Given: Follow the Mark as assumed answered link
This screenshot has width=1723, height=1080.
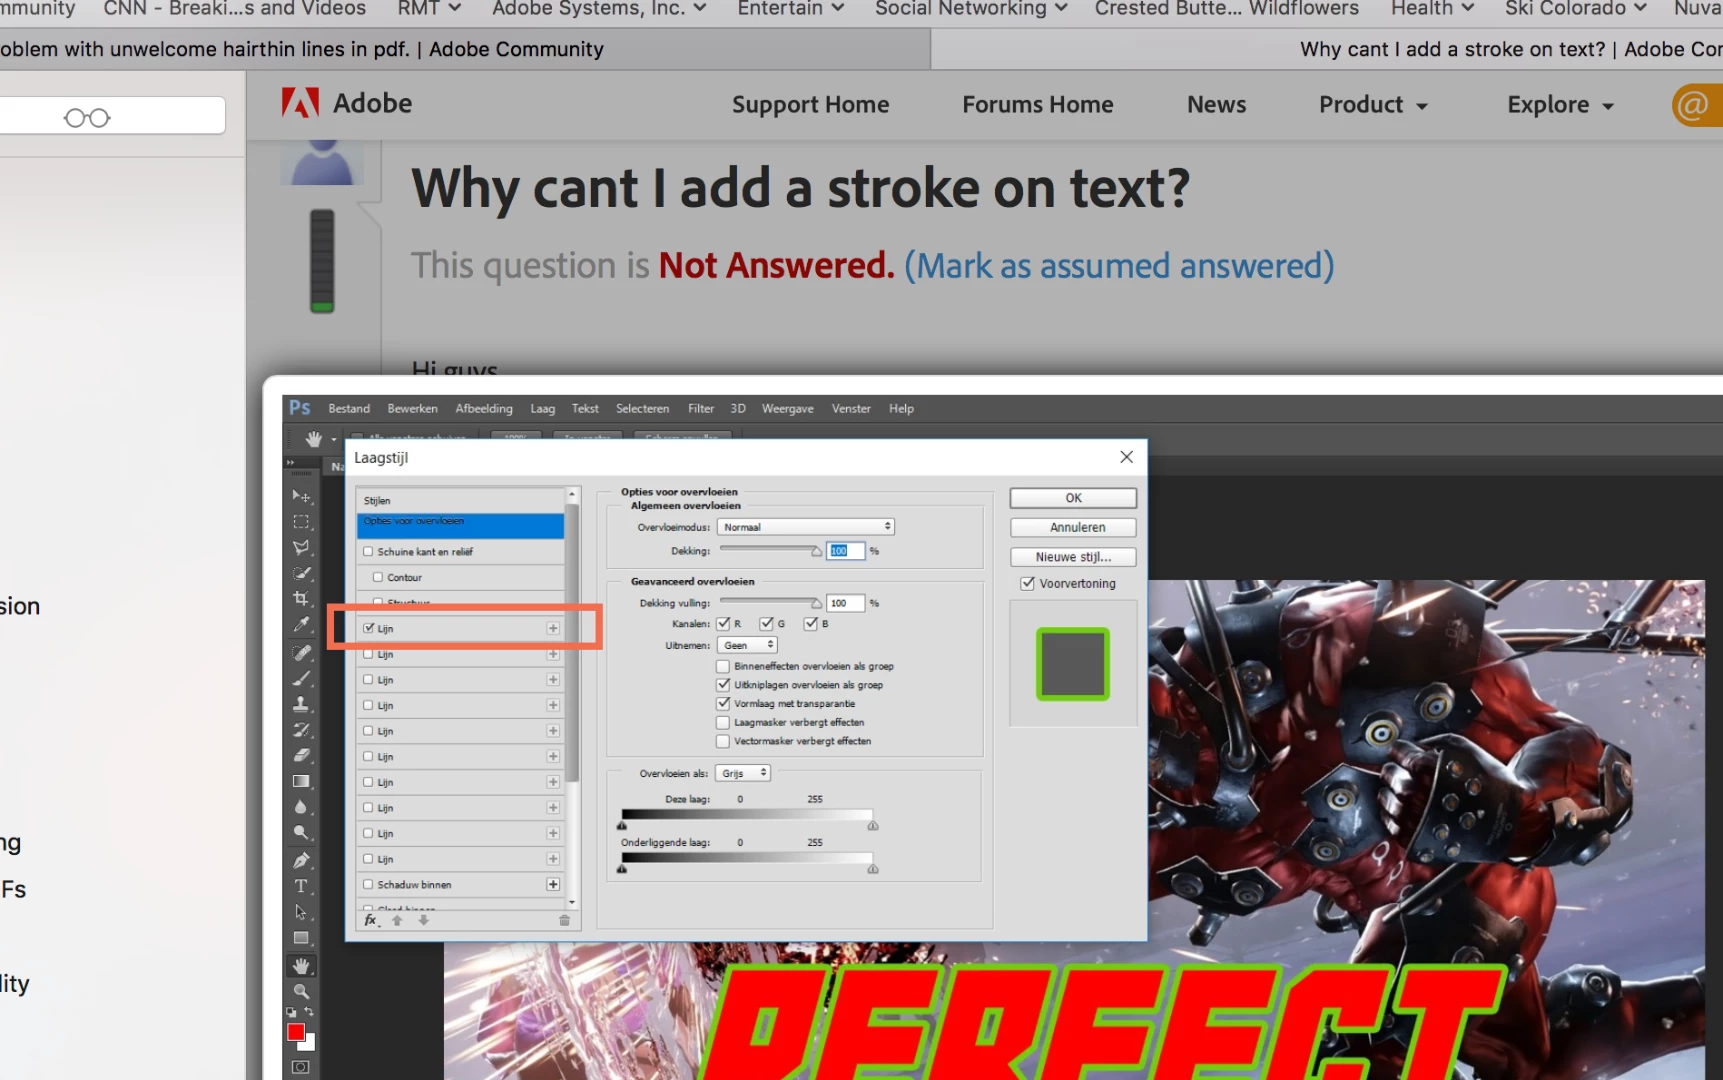Looking at the screenshot, I should [1119, 266].
